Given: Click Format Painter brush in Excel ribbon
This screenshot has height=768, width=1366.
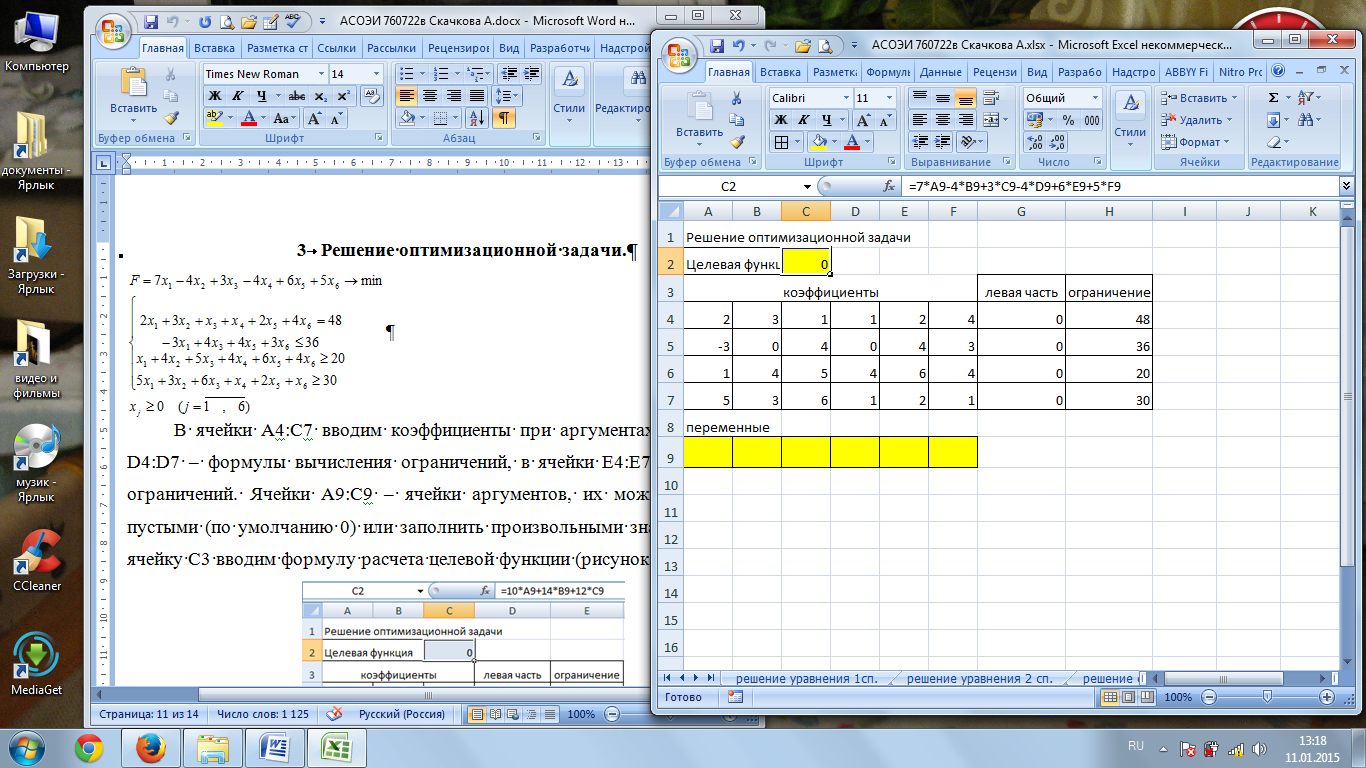Looking at the screenshot, I should (x=736, y=142).
